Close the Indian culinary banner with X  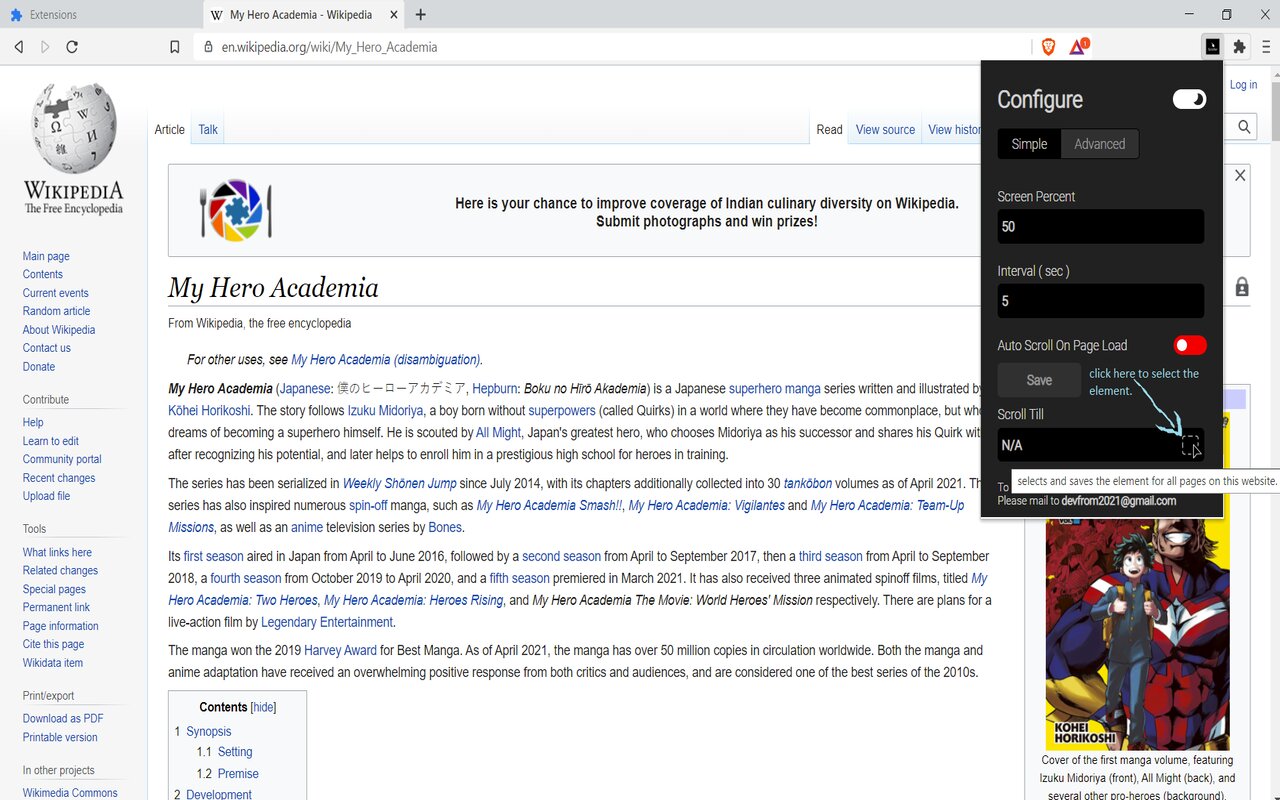(x=1240, y=175)
